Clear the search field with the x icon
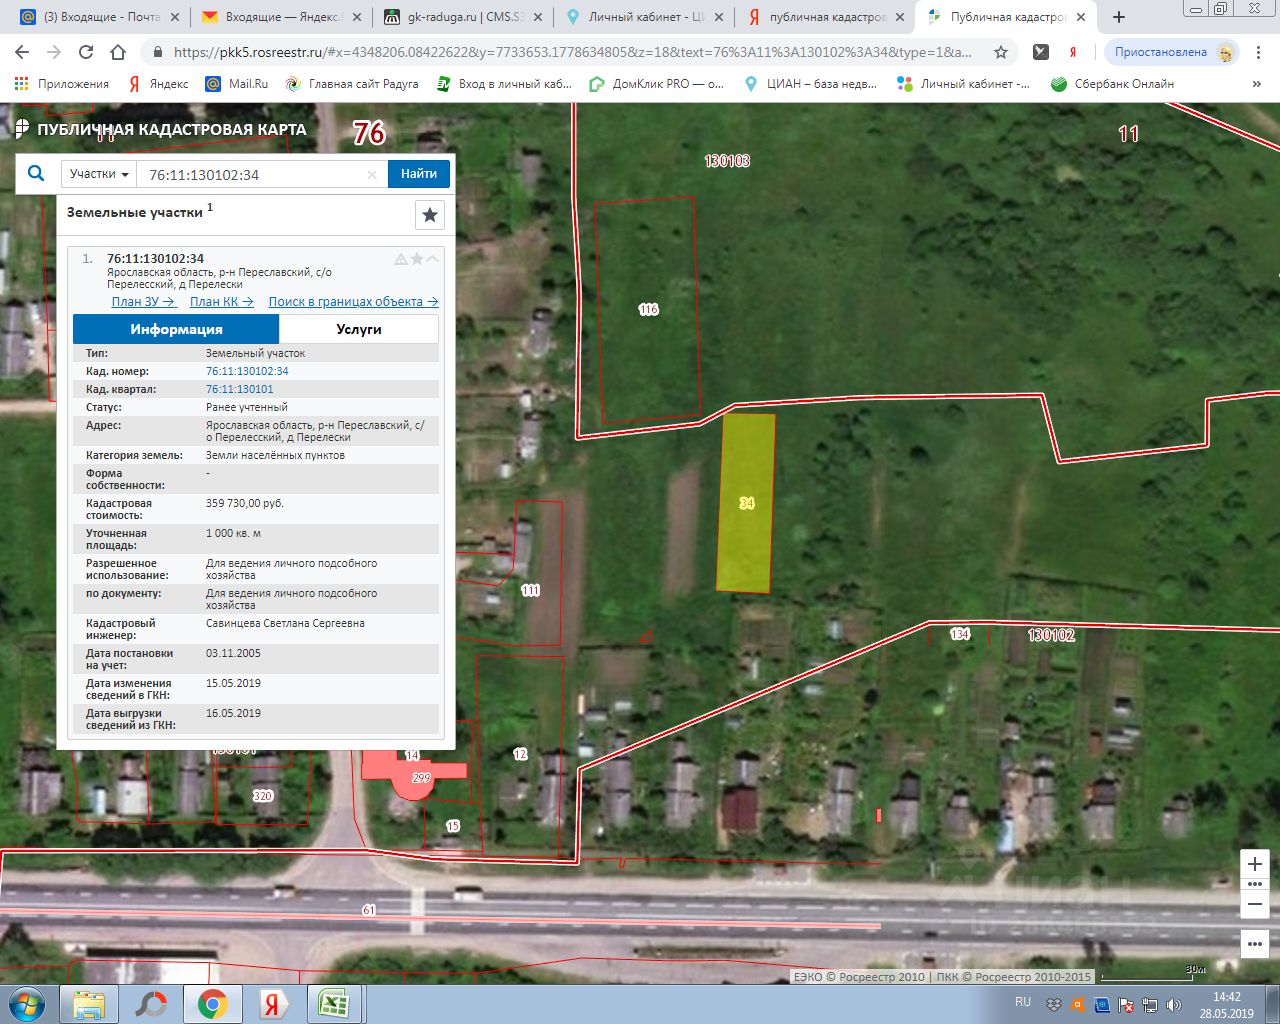The height and width of the screenshot is (1024, 1280). (372, 174)
